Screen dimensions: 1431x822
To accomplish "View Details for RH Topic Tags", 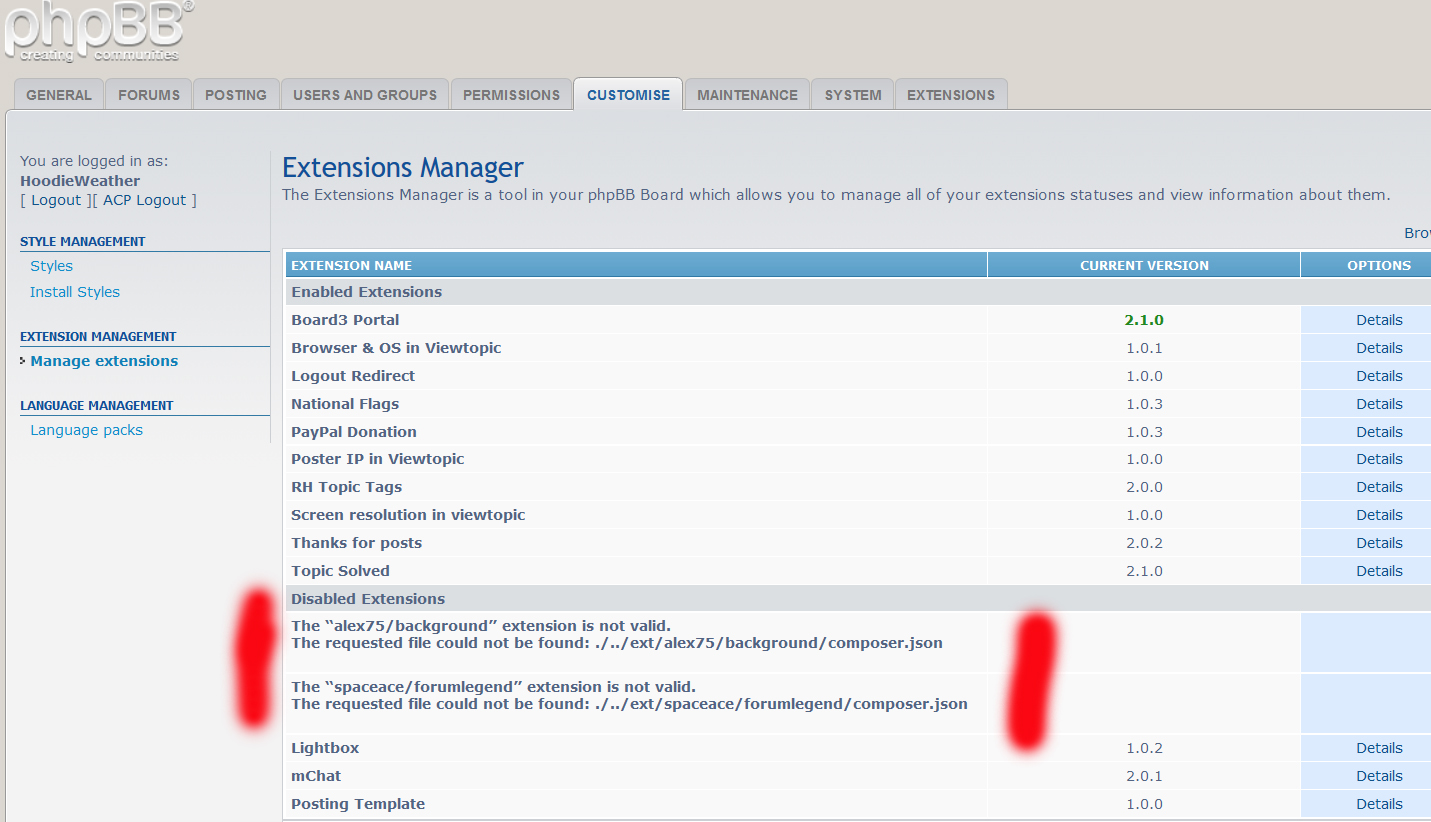I will pos(1379,487).
